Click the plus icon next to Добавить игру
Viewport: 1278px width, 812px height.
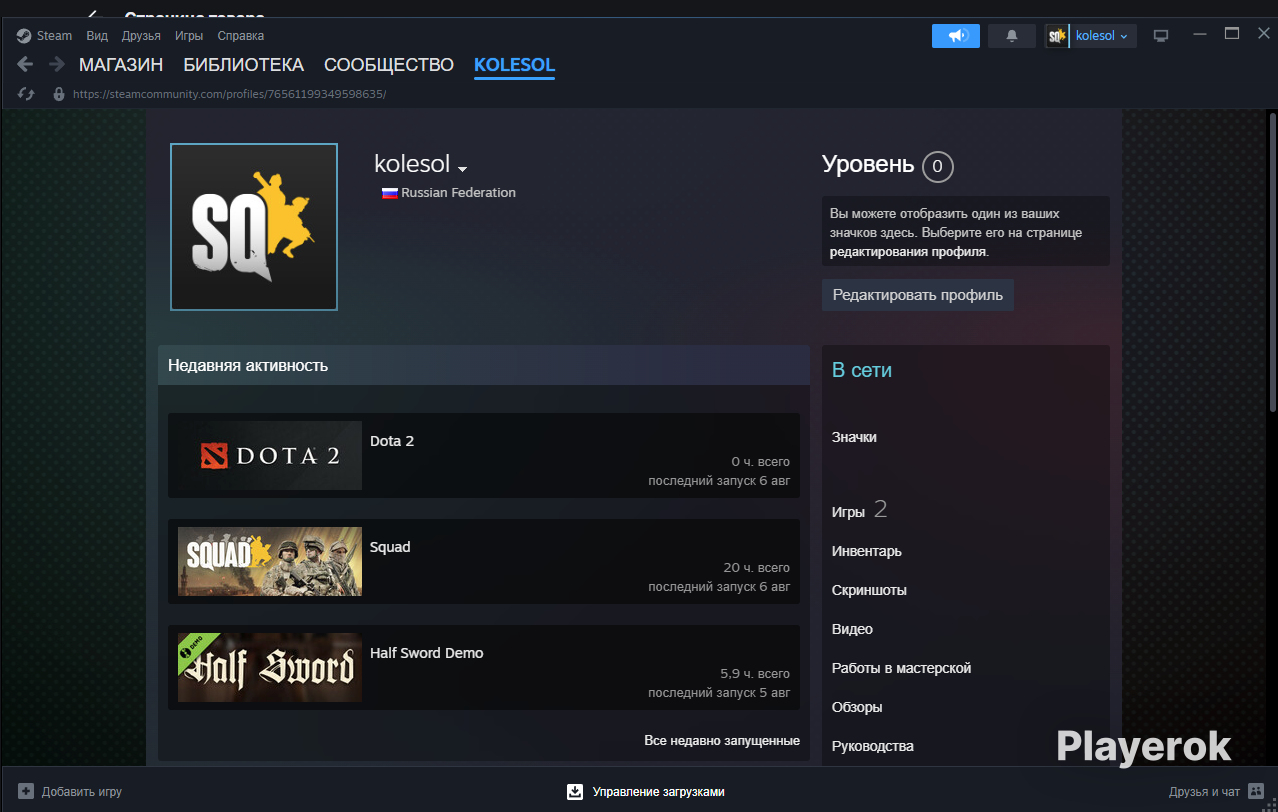pos(26,791)
